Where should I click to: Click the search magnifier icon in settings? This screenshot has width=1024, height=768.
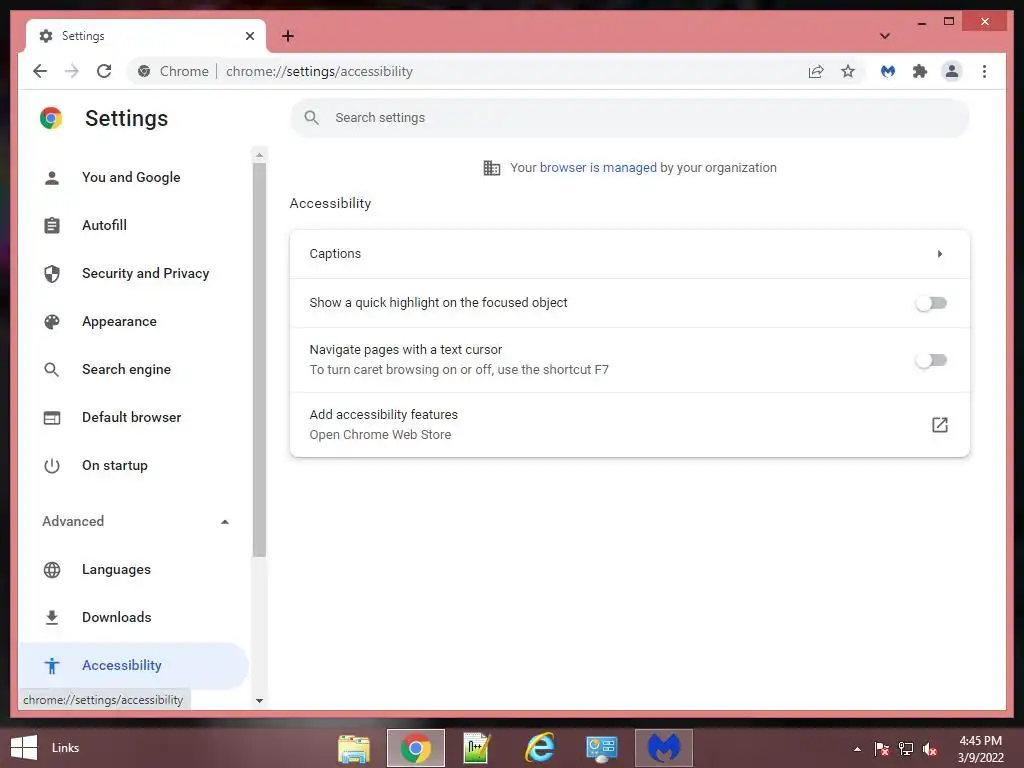pyautogui.click(x=312, y=118)
